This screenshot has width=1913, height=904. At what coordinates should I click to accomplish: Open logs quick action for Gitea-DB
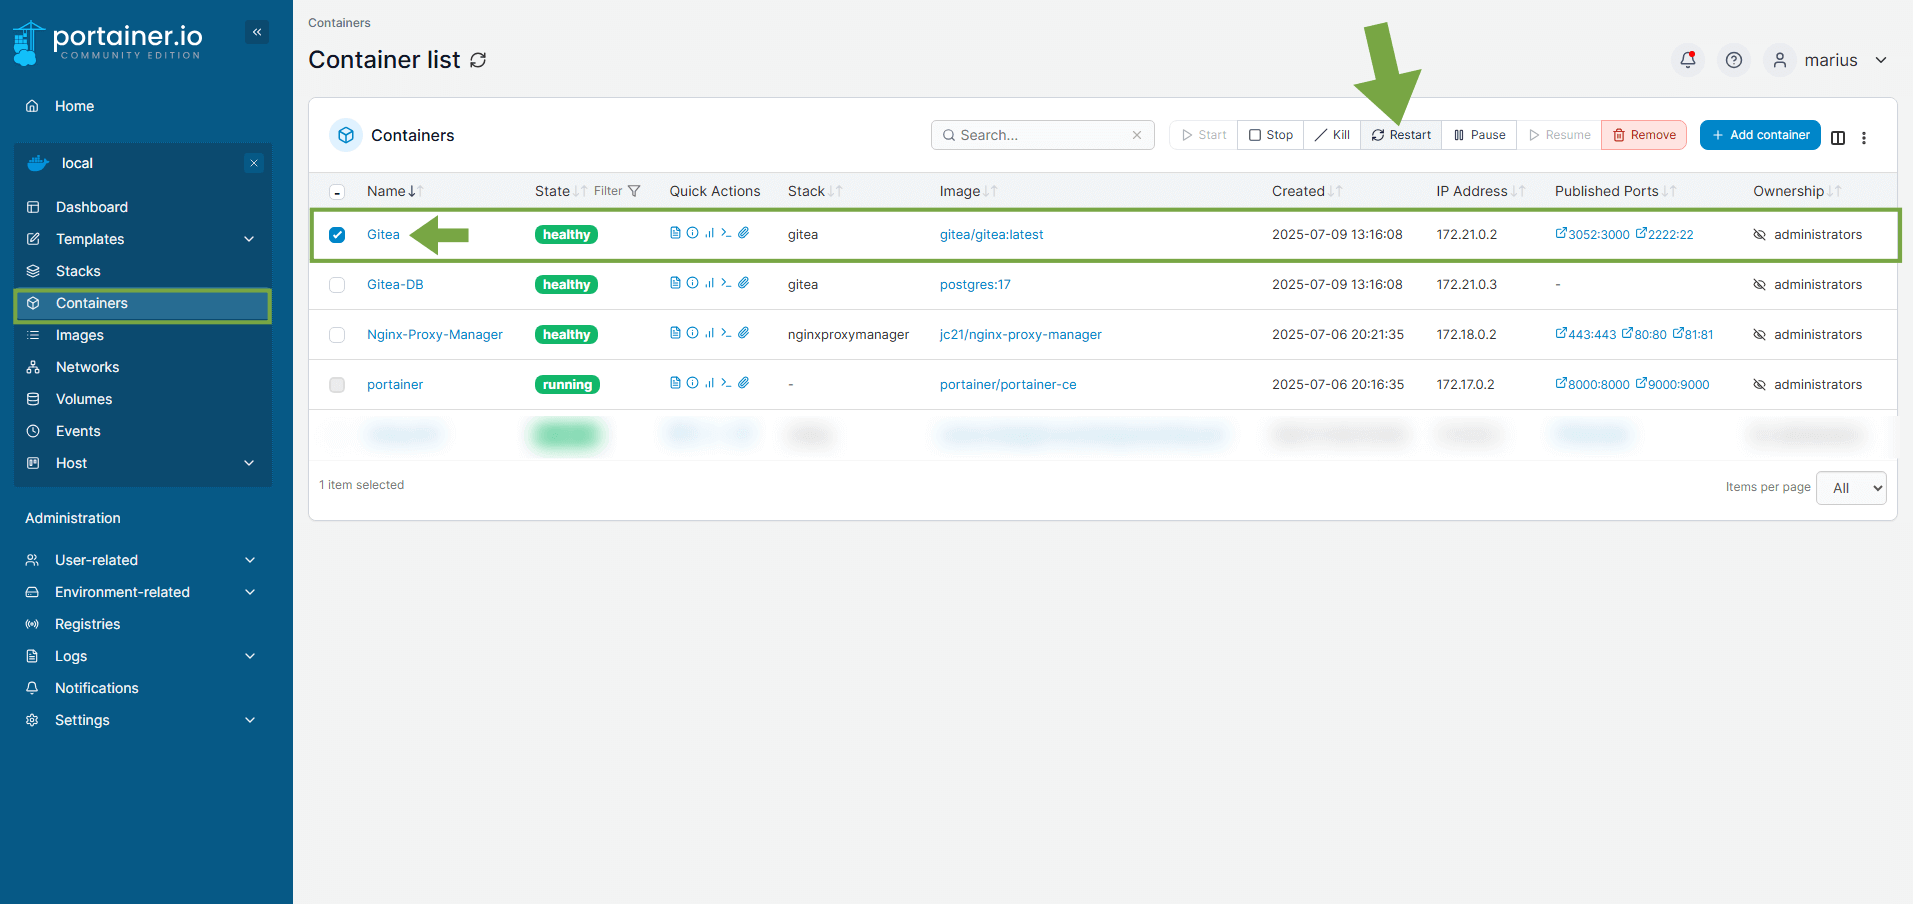tap(675, 283)
